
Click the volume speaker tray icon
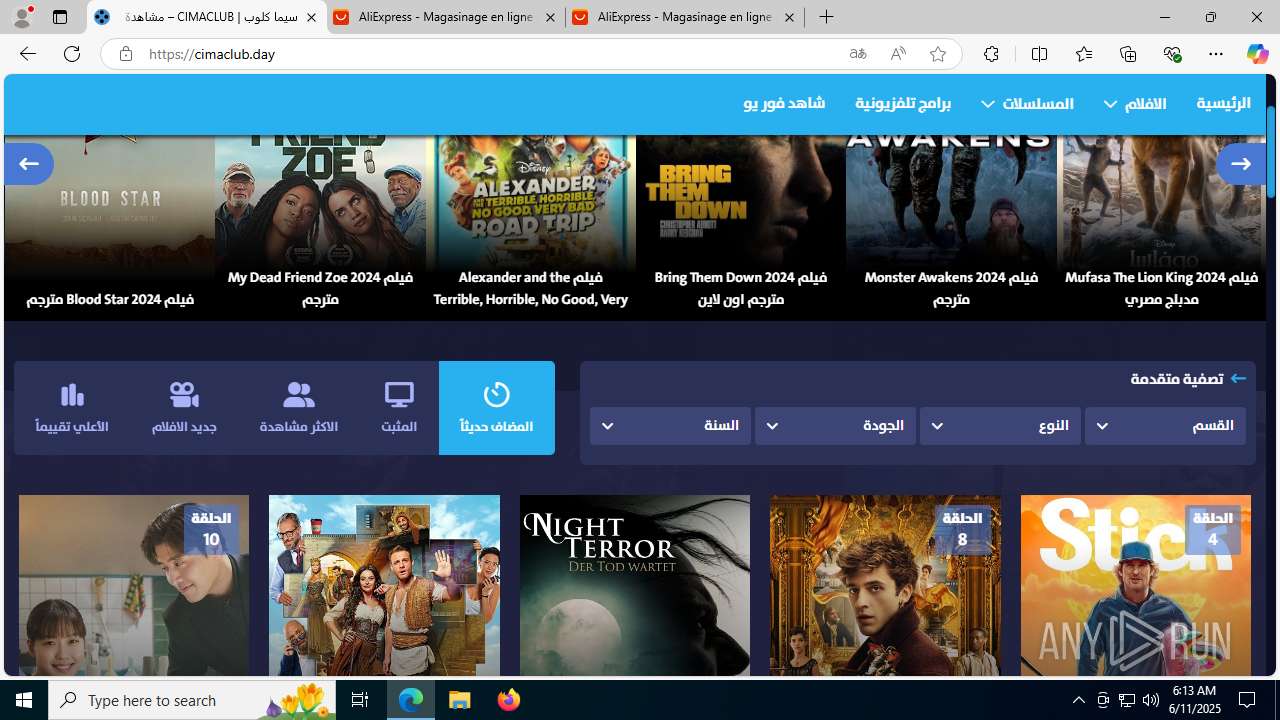click(1151, 700)
